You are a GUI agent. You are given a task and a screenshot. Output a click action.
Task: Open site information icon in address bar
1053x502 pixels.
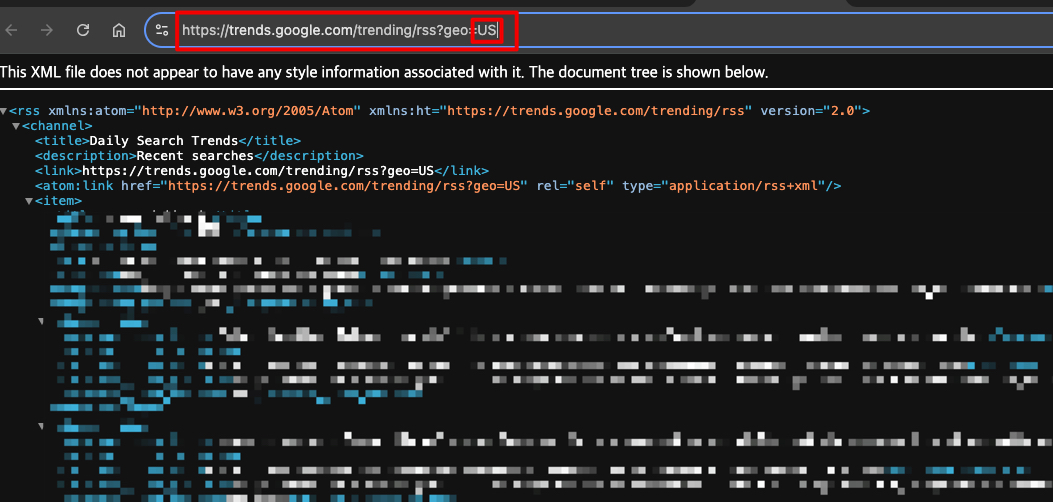(x=162, y=30)
